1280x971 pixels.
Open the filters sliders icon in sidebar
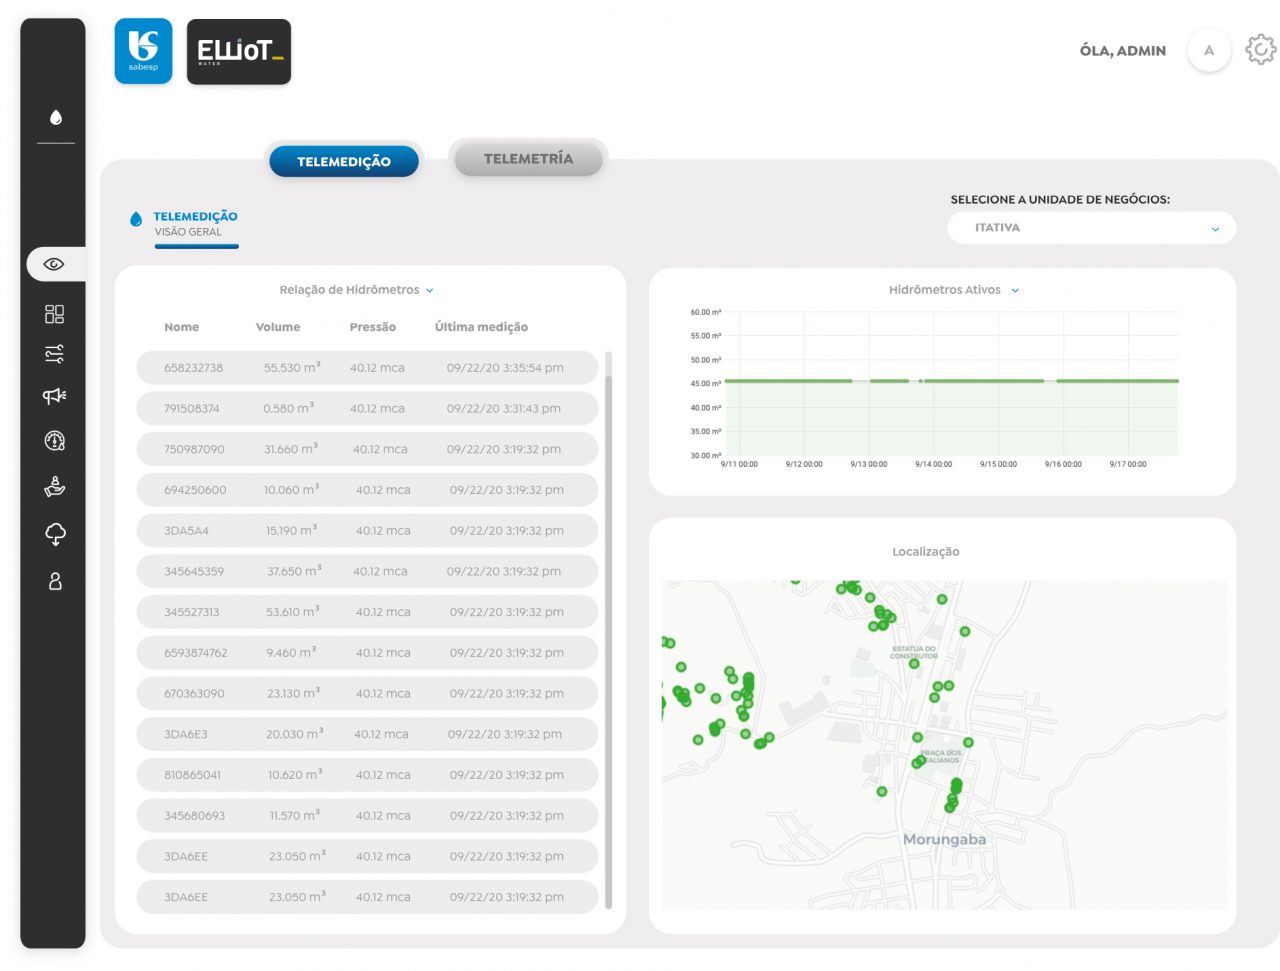[x=55, y=353]
